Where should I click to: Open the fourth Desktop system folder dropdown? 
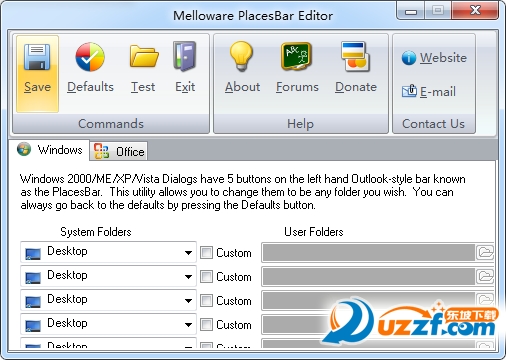[108, 324]
